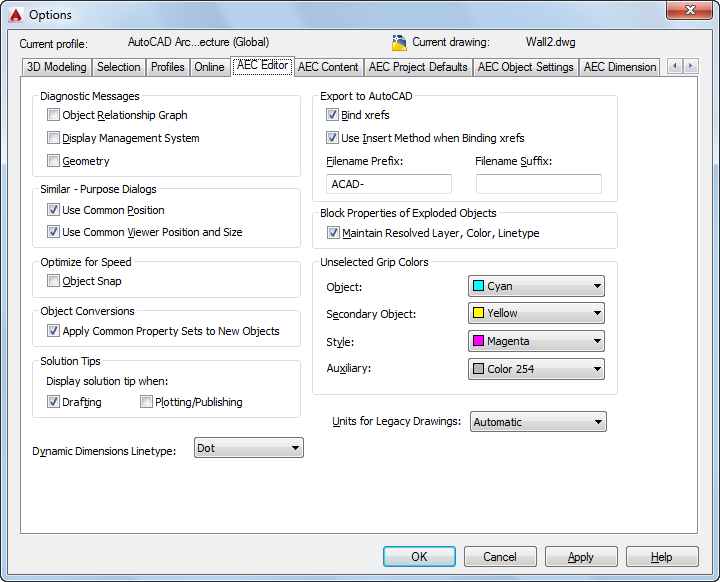Click the Filename Suffix input field

coord(539,184)
